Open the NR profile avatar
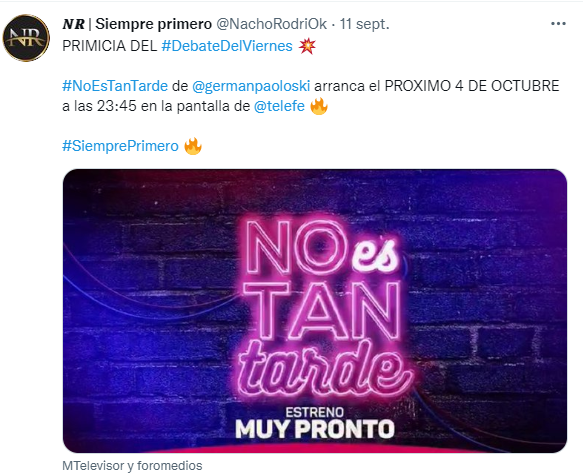 pos(26,38)
